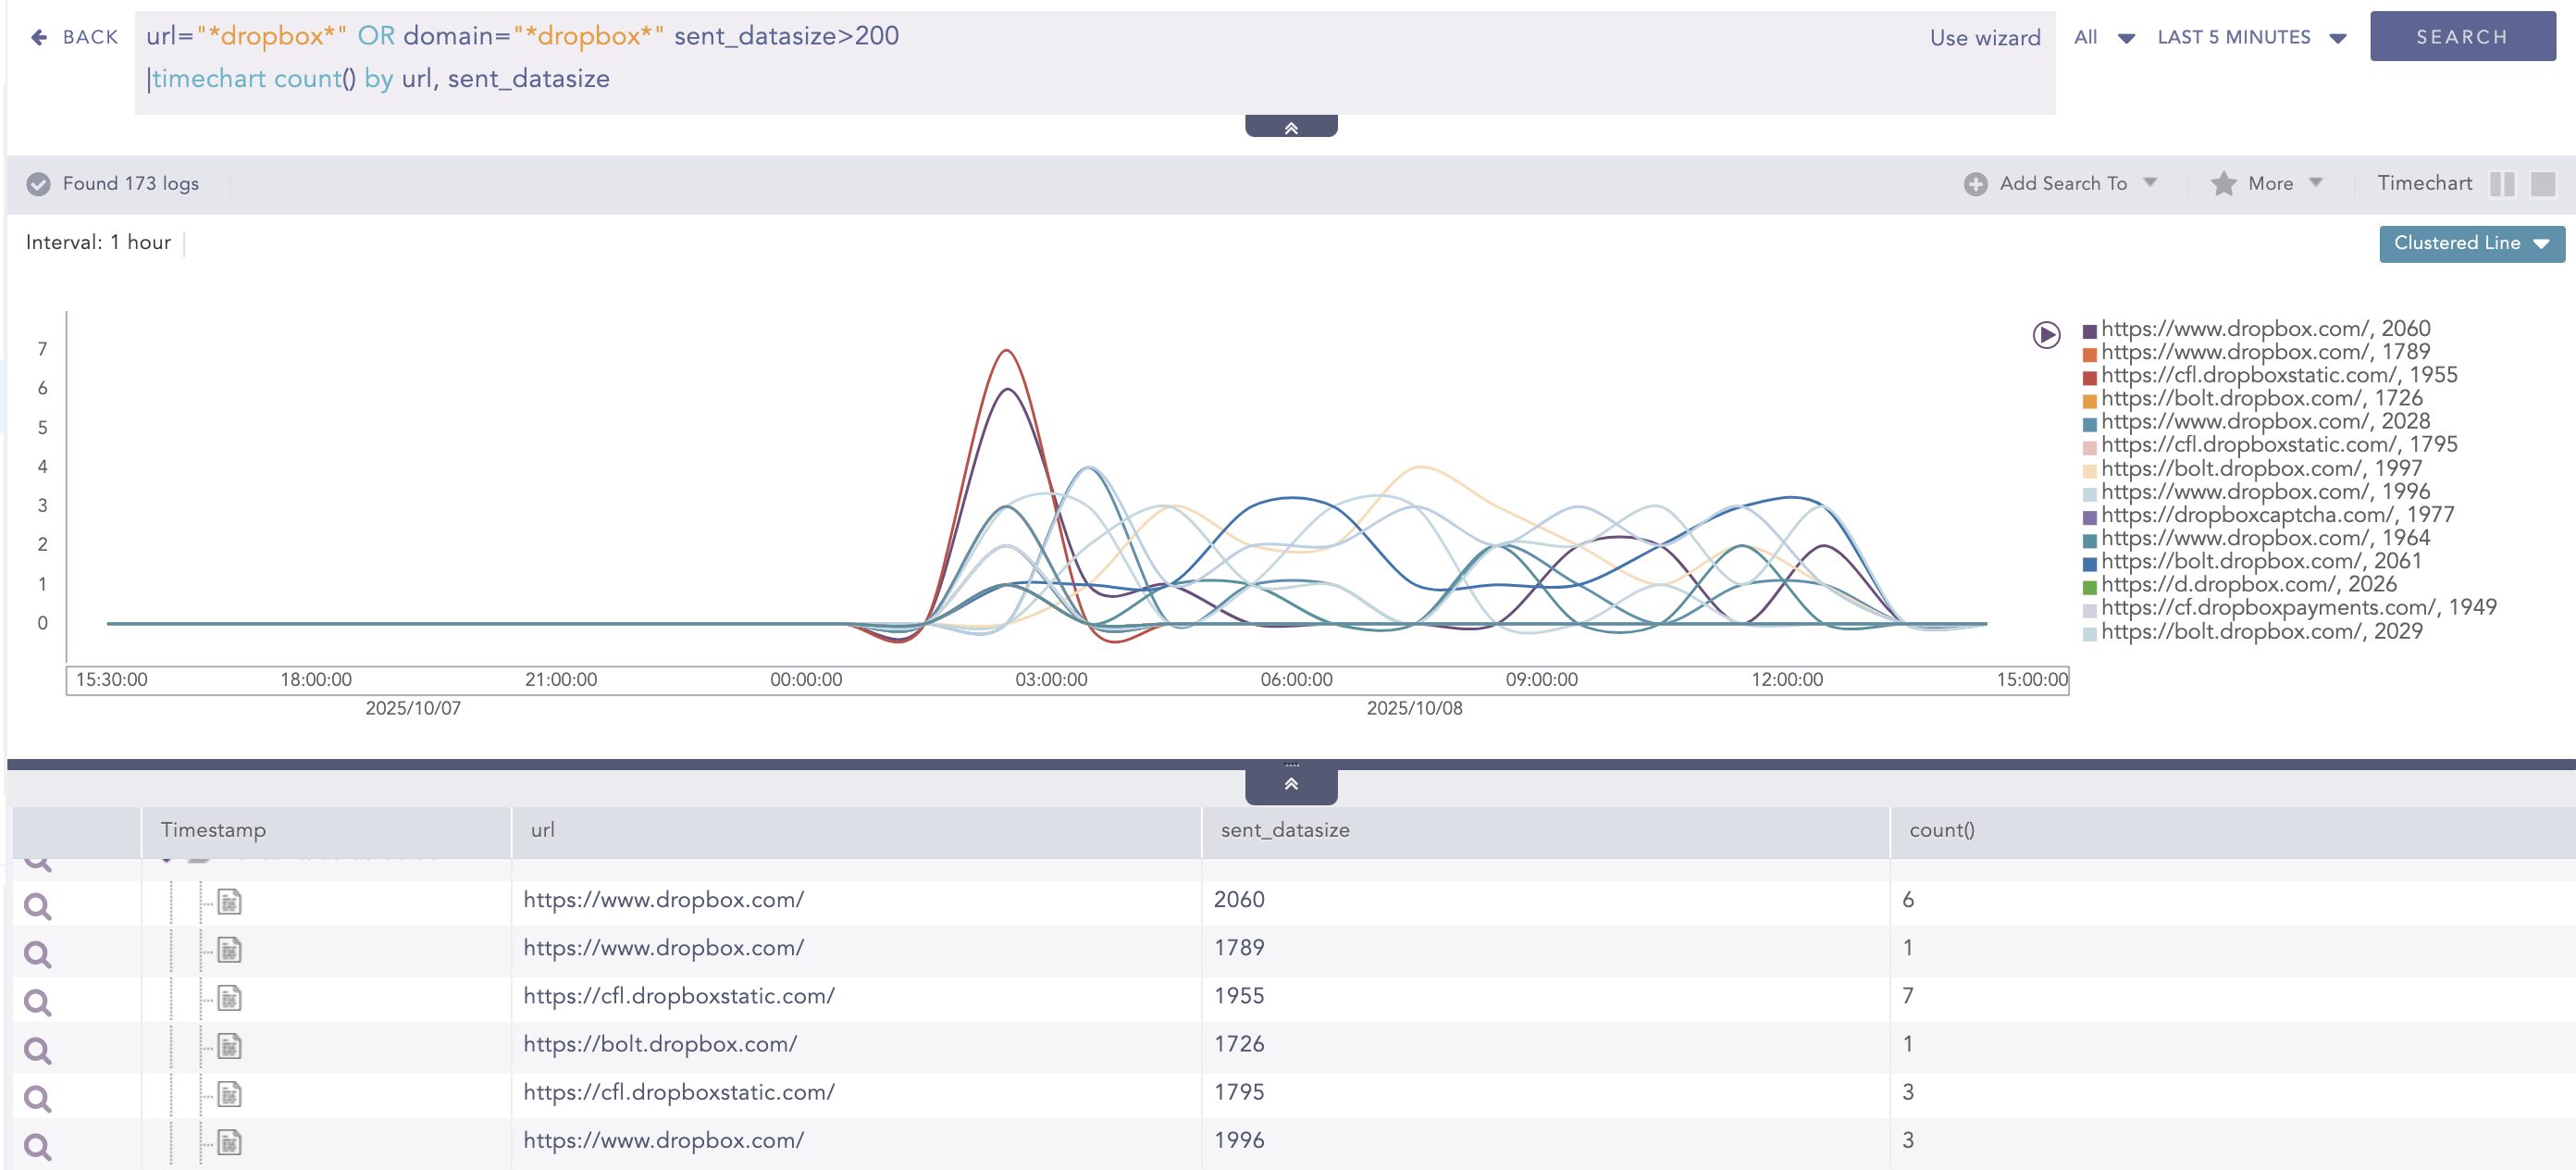Click the magnifier icon on the 2060 row
2576x1170 pixels.
pyautogui.click(x=38, y=906)
